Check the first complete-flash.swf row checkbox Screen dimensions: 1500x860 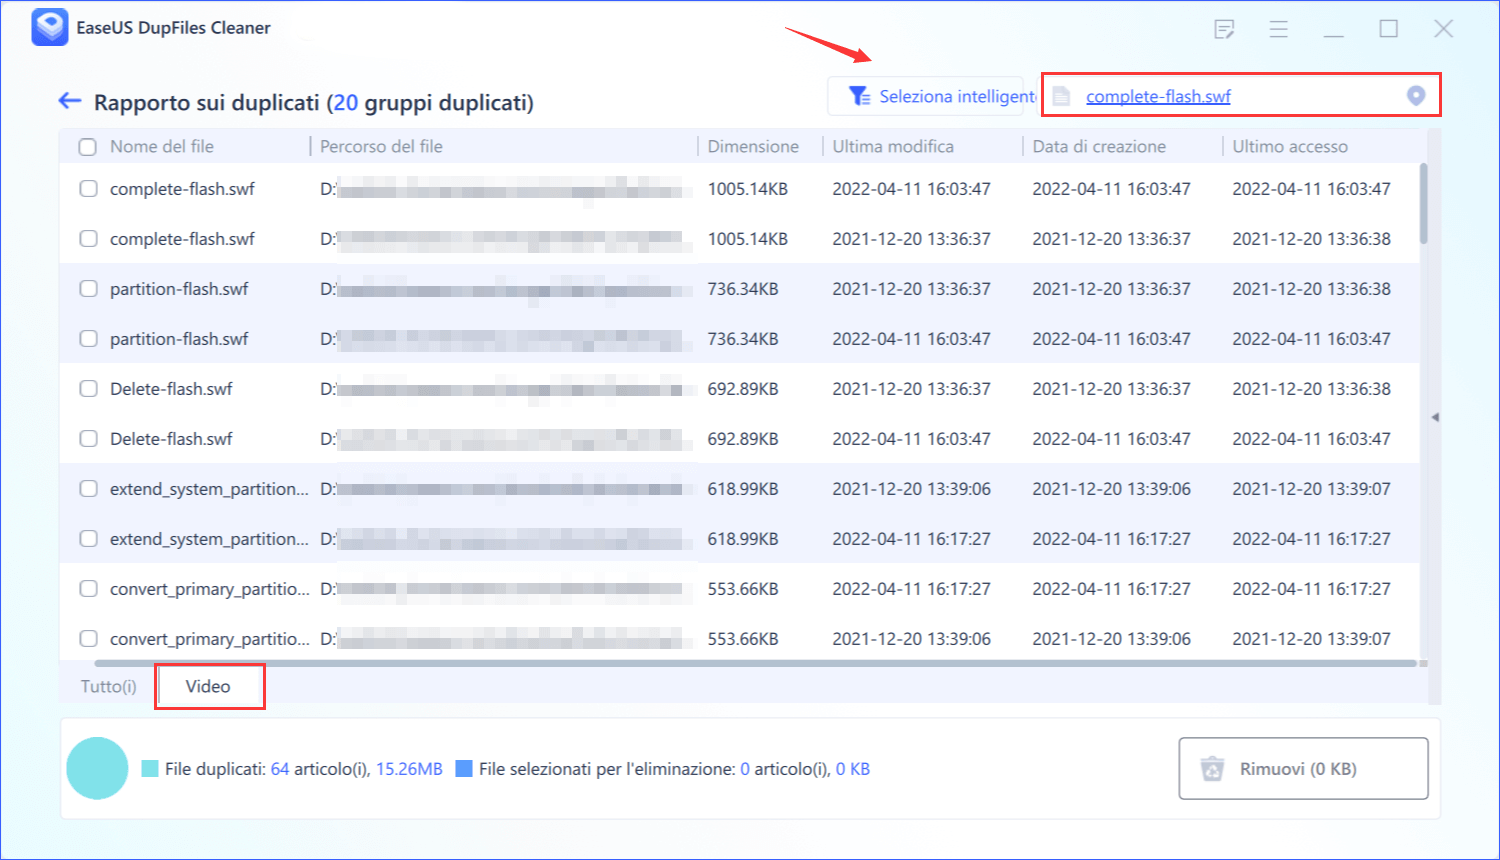pos(87,188)
